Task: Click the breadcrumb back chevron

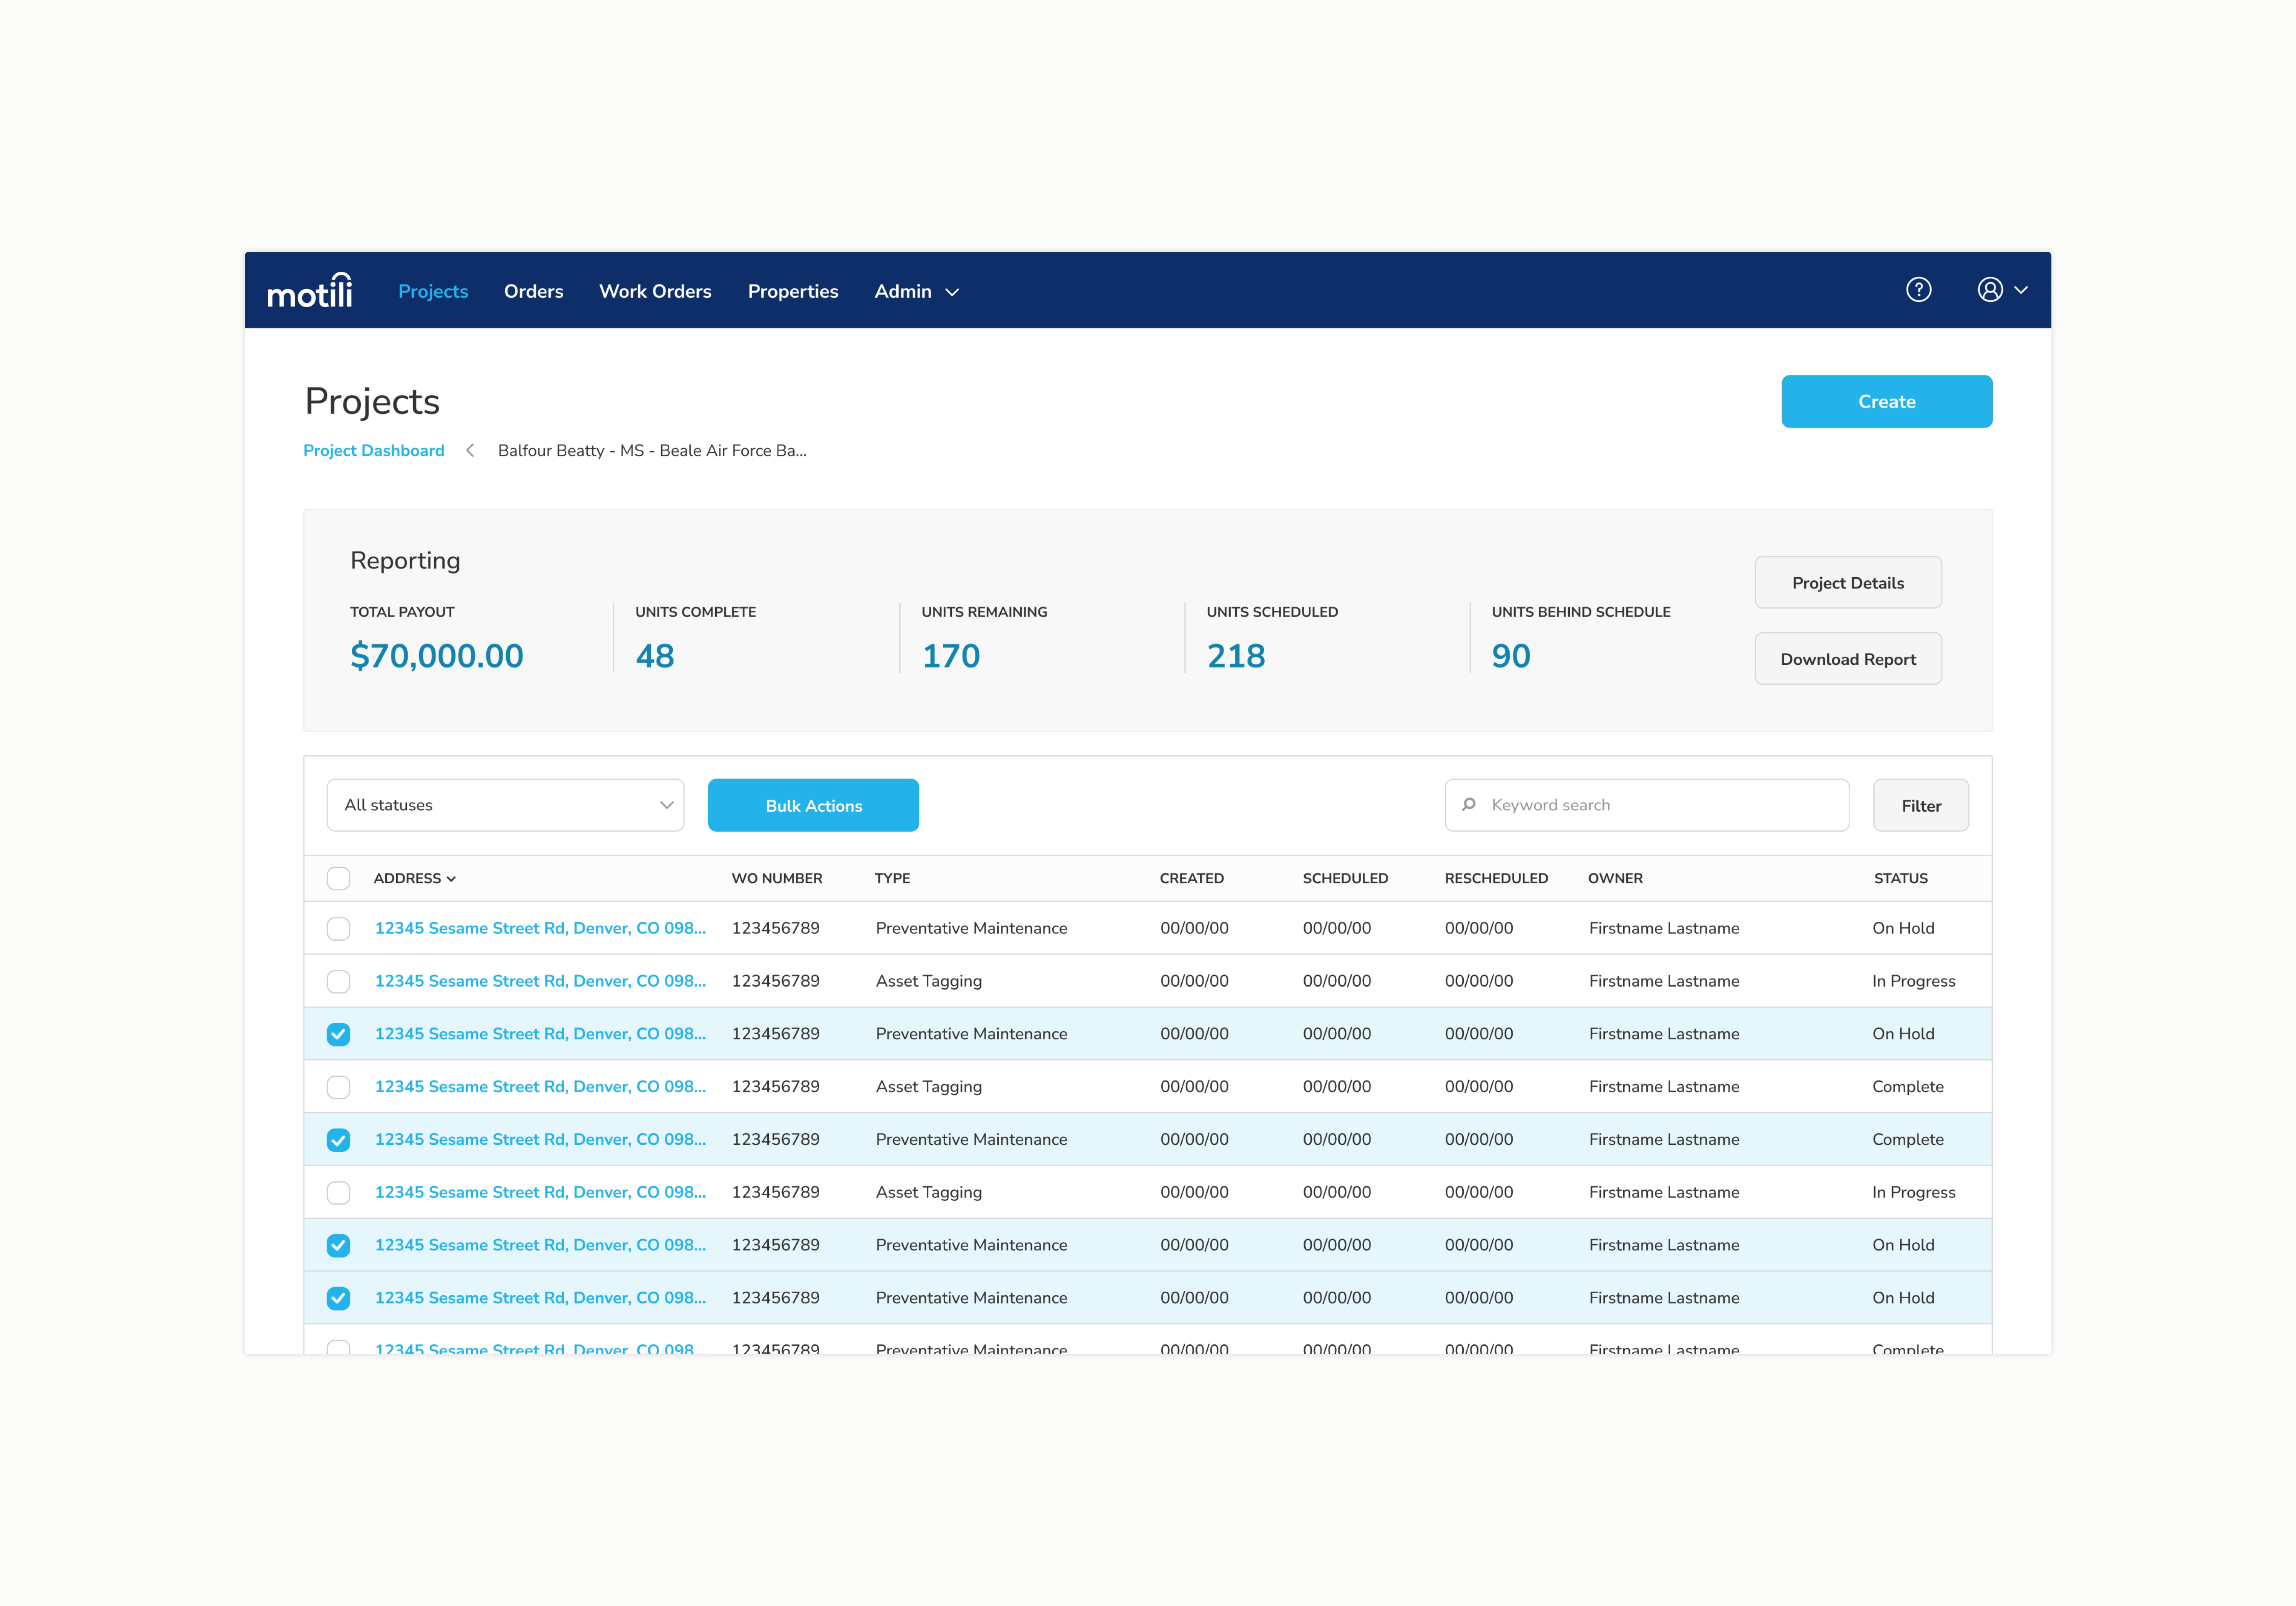Action: click(470, 451)
